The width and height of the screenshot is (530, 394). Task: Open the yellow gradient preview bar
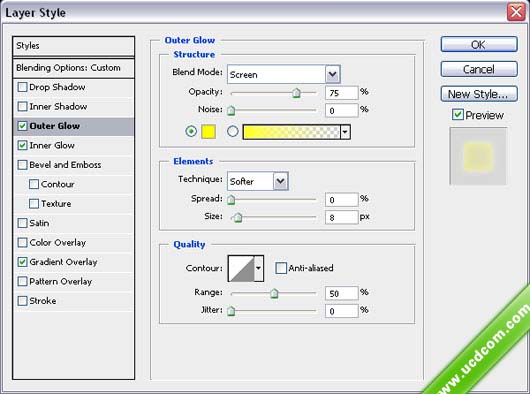[291, 132]
